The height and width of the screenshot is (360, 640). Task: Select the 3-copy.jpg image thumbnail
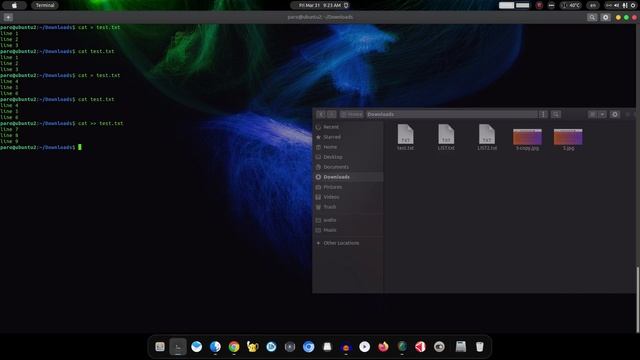527,137
